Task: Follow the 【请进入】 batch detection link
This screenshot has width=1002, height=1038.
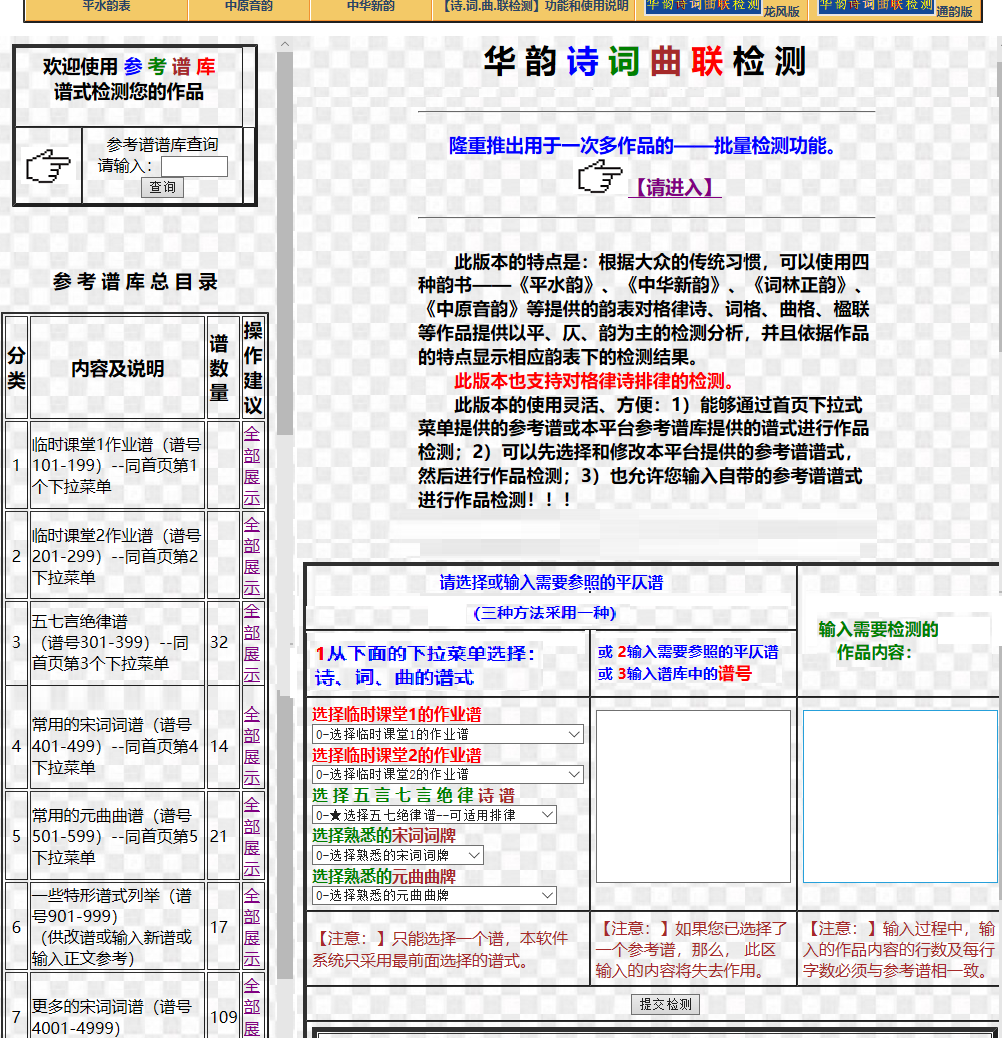Action: 674,188
